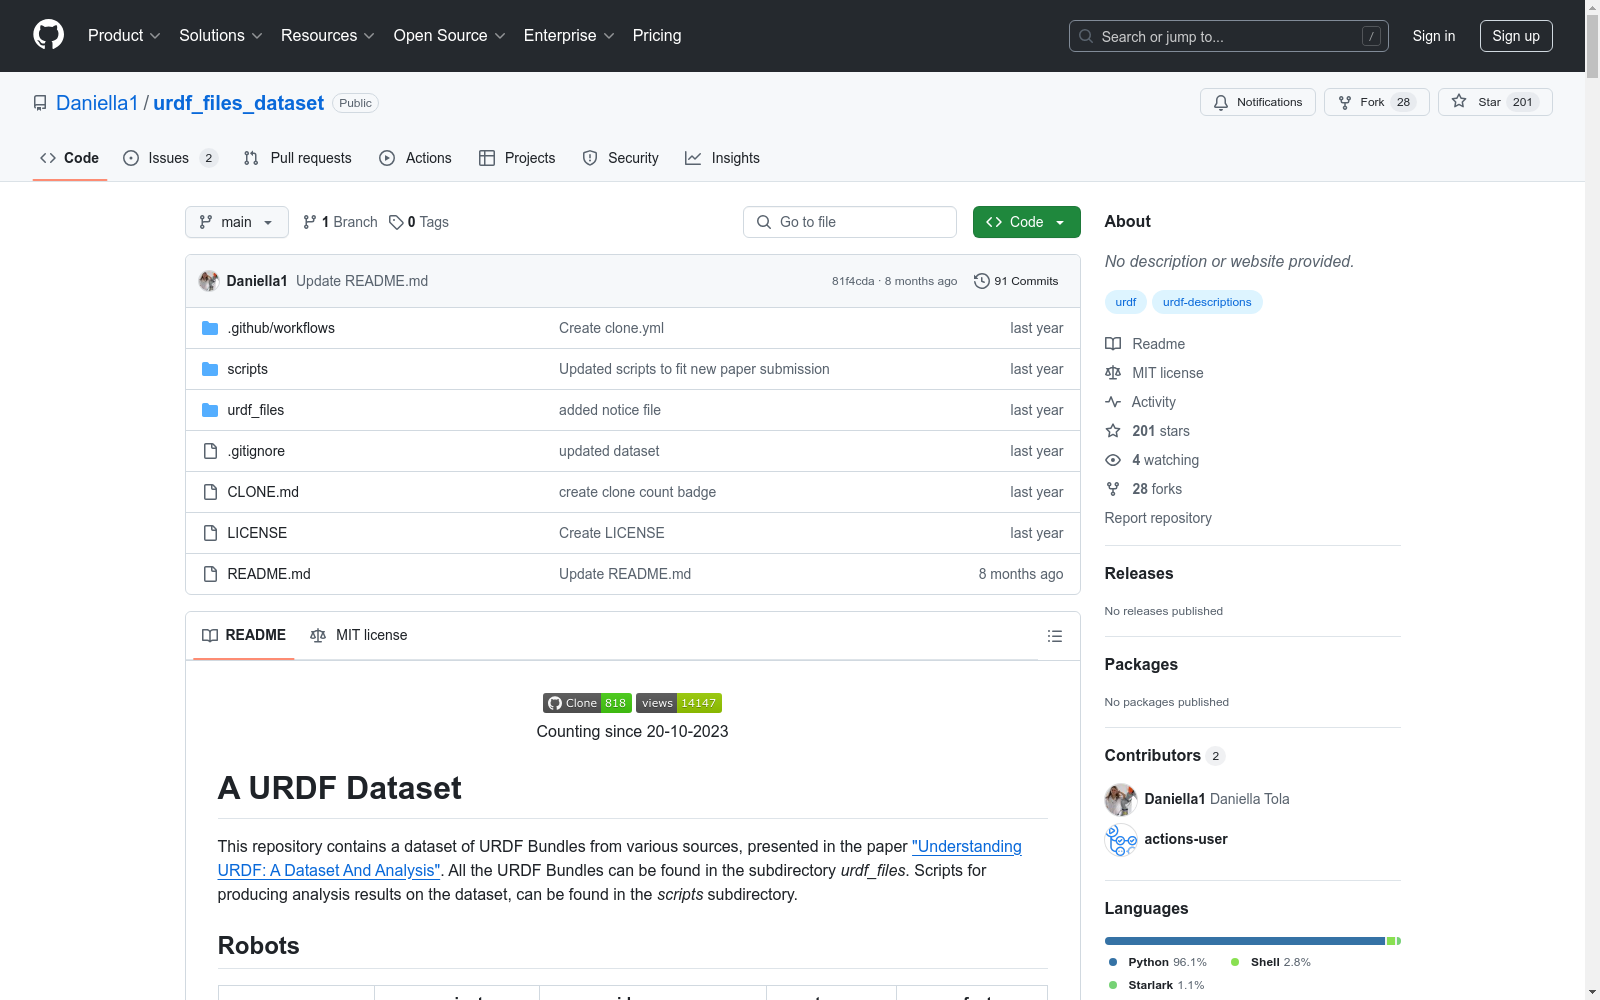The height and width of the screenshot is (1000, 1600).
Task: Click the Search or jump to field
Action: pyautogui.click(x=1229, y=36)
